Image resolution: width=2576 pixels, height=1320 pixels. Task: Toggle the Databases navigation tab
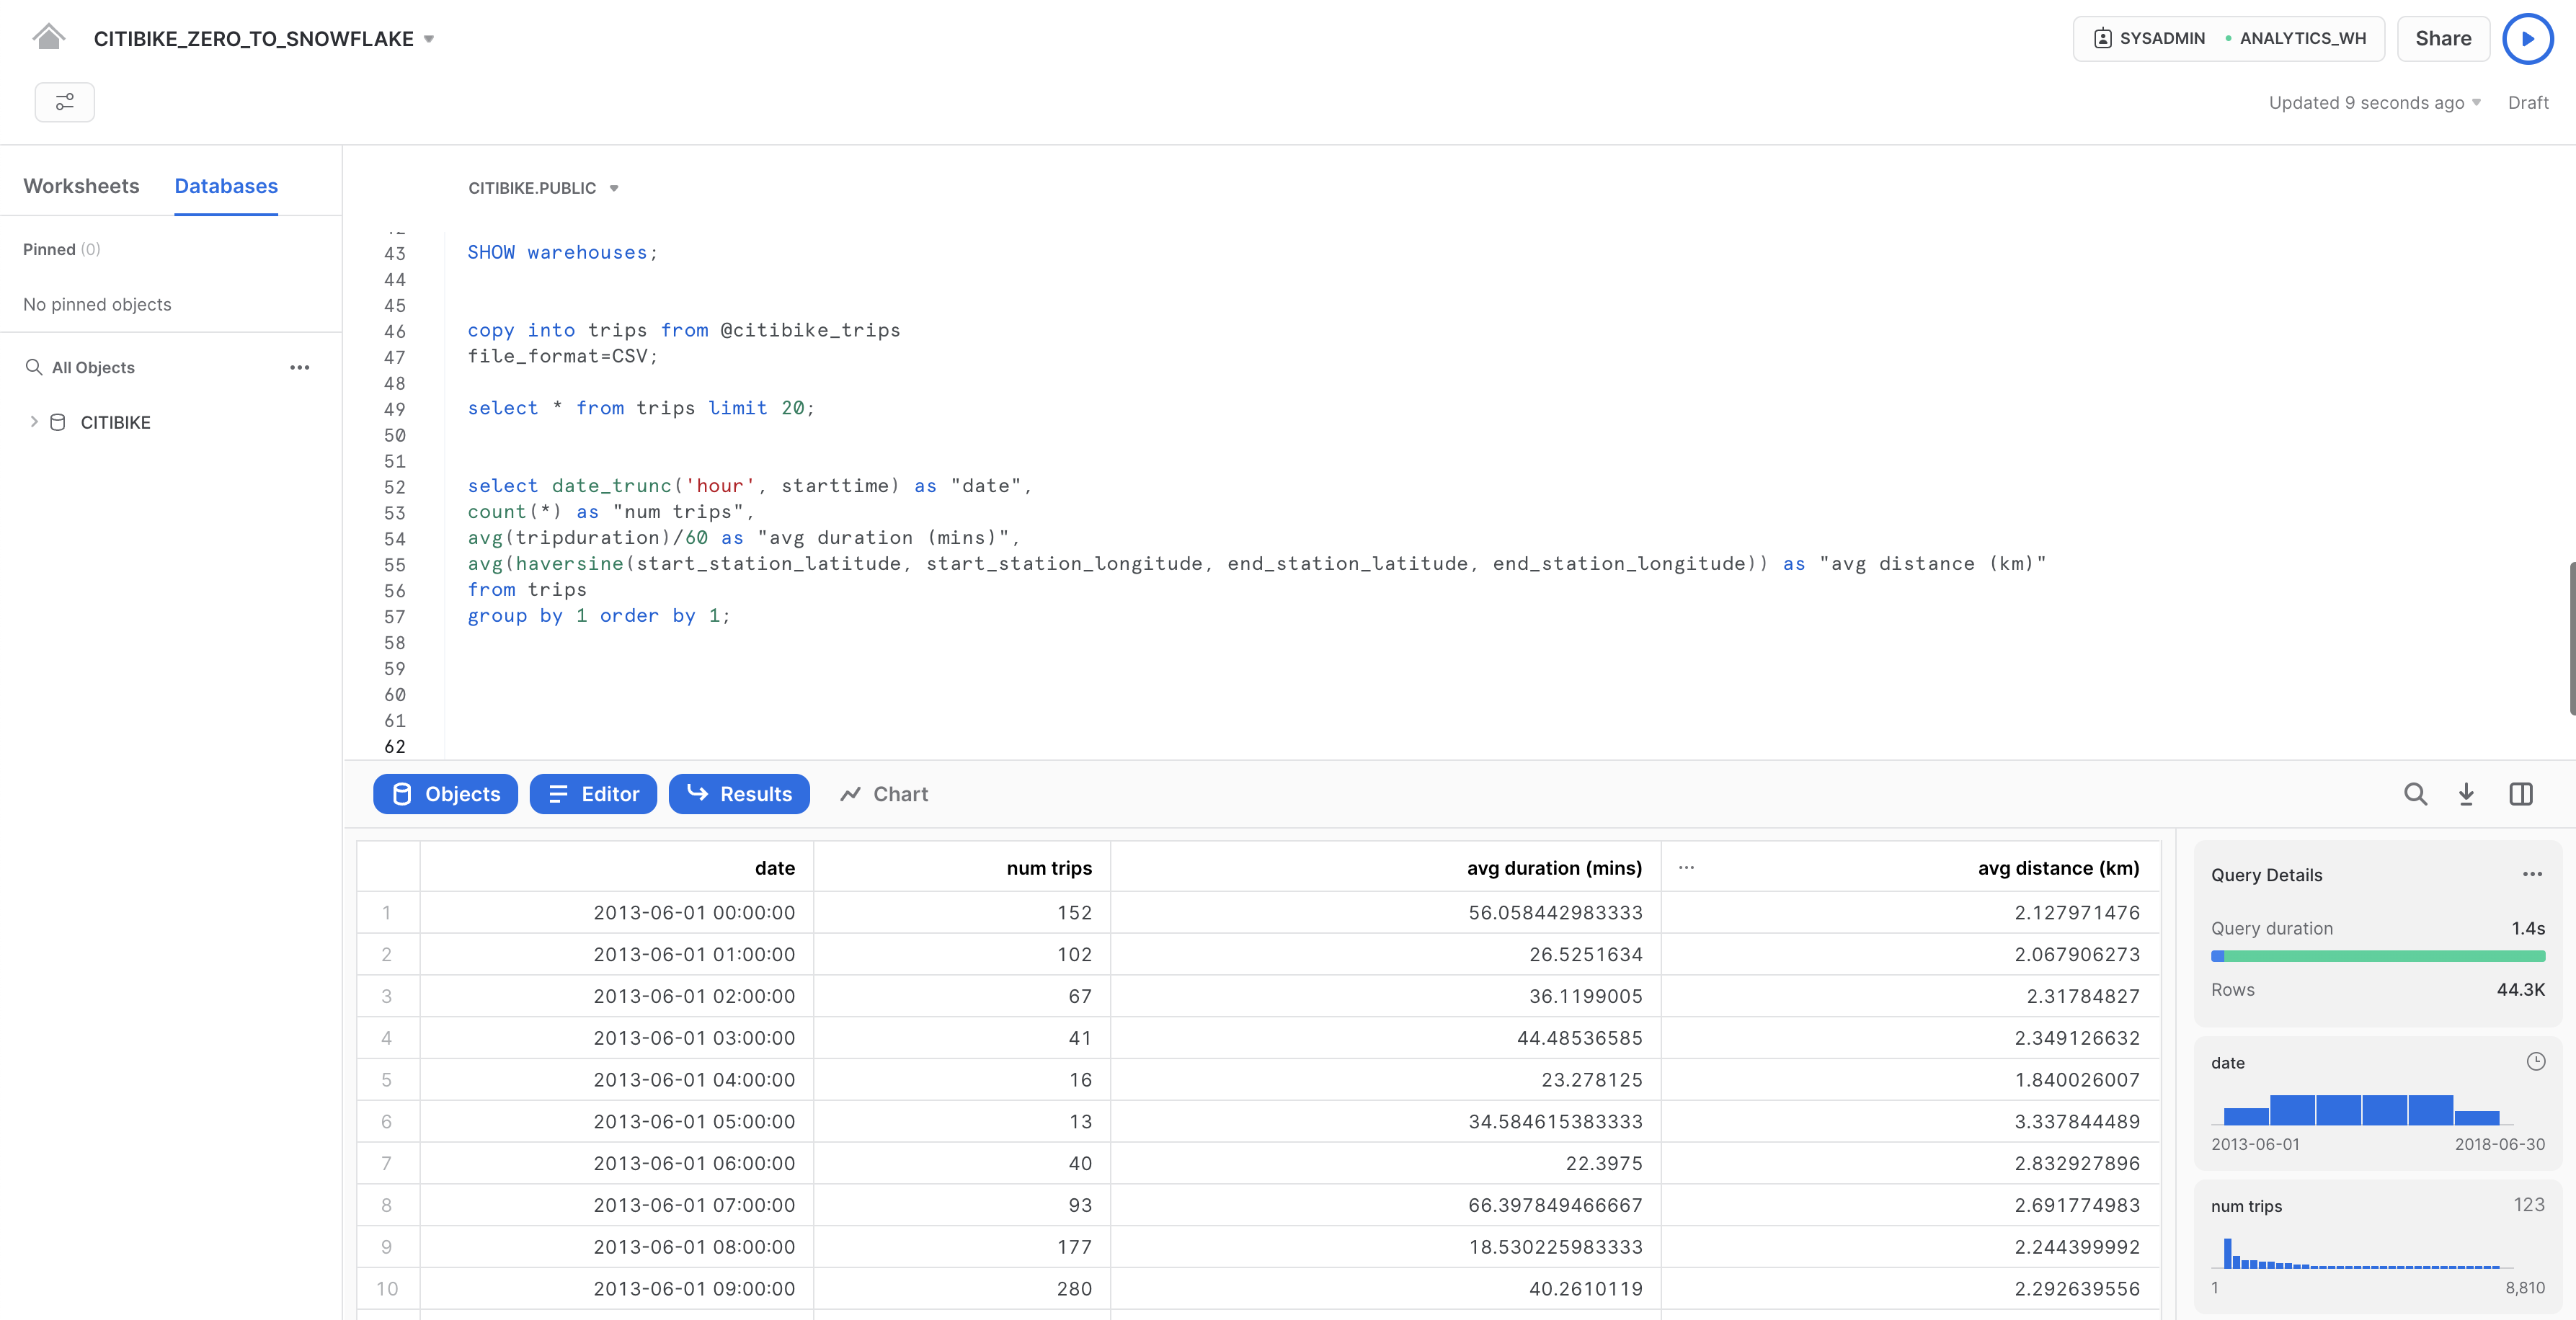point(226,185)
